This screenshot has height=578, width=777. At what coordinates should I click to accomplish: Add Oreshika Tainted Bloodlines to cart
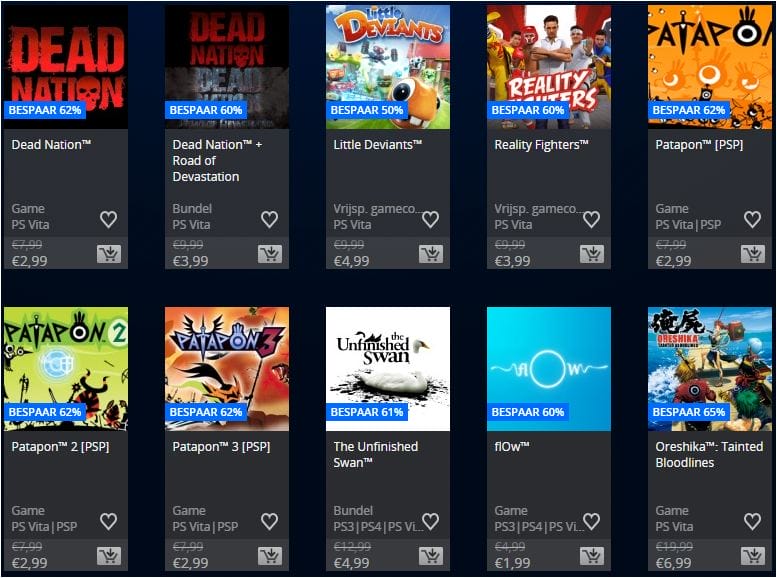click(753, 556)
